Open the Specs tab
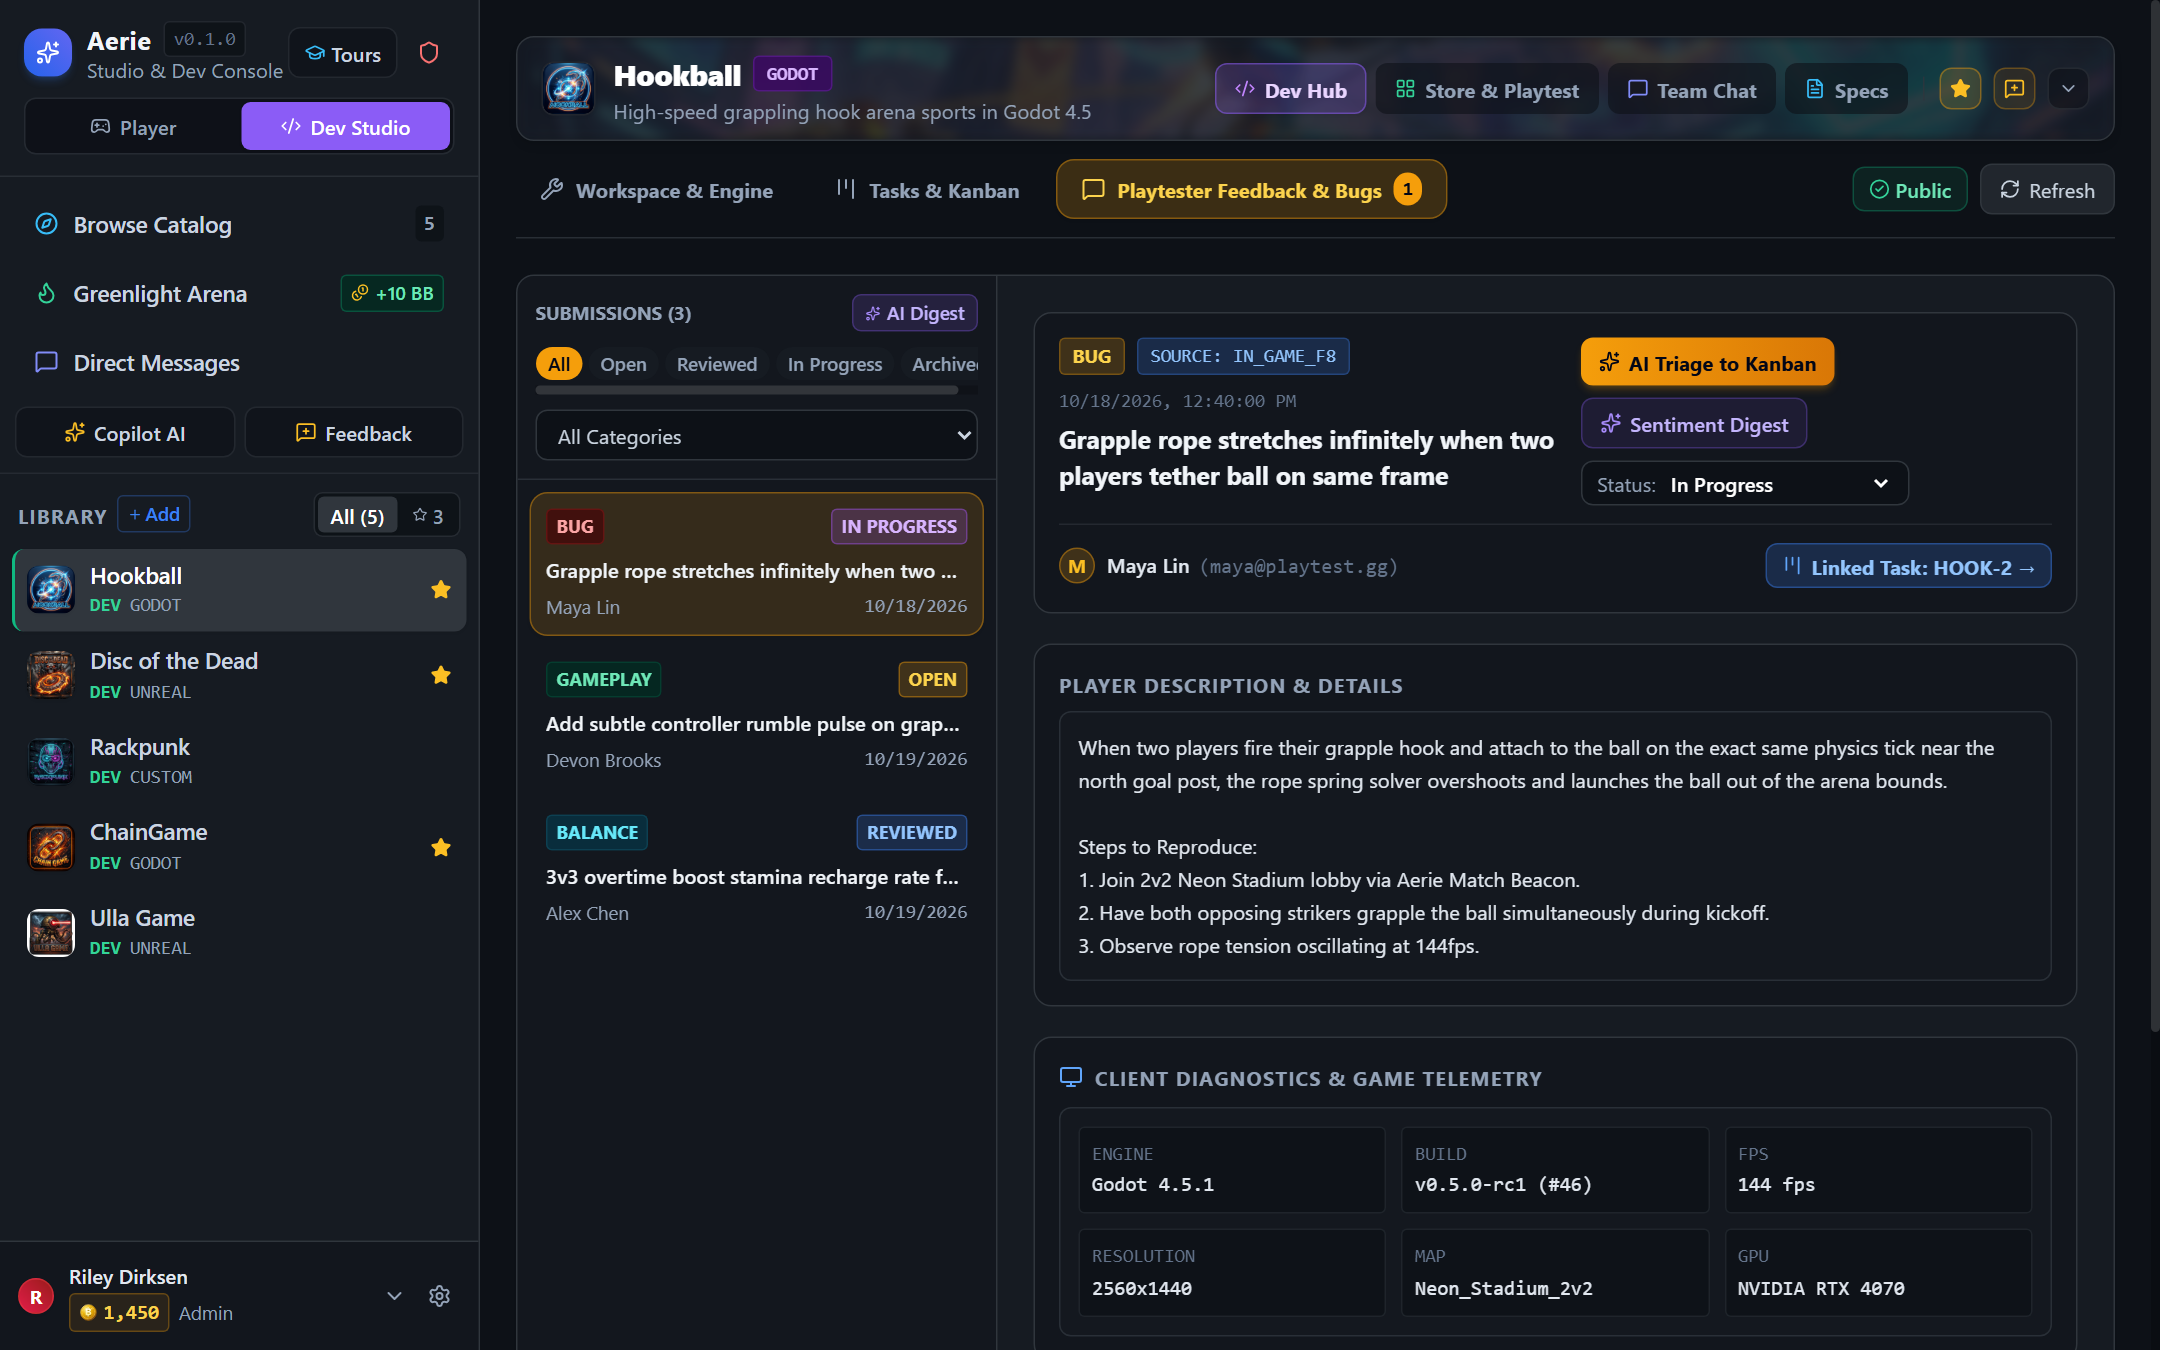This screenshot has height=1350, width=2160. pyautogui.click(x=1846, y=90)
